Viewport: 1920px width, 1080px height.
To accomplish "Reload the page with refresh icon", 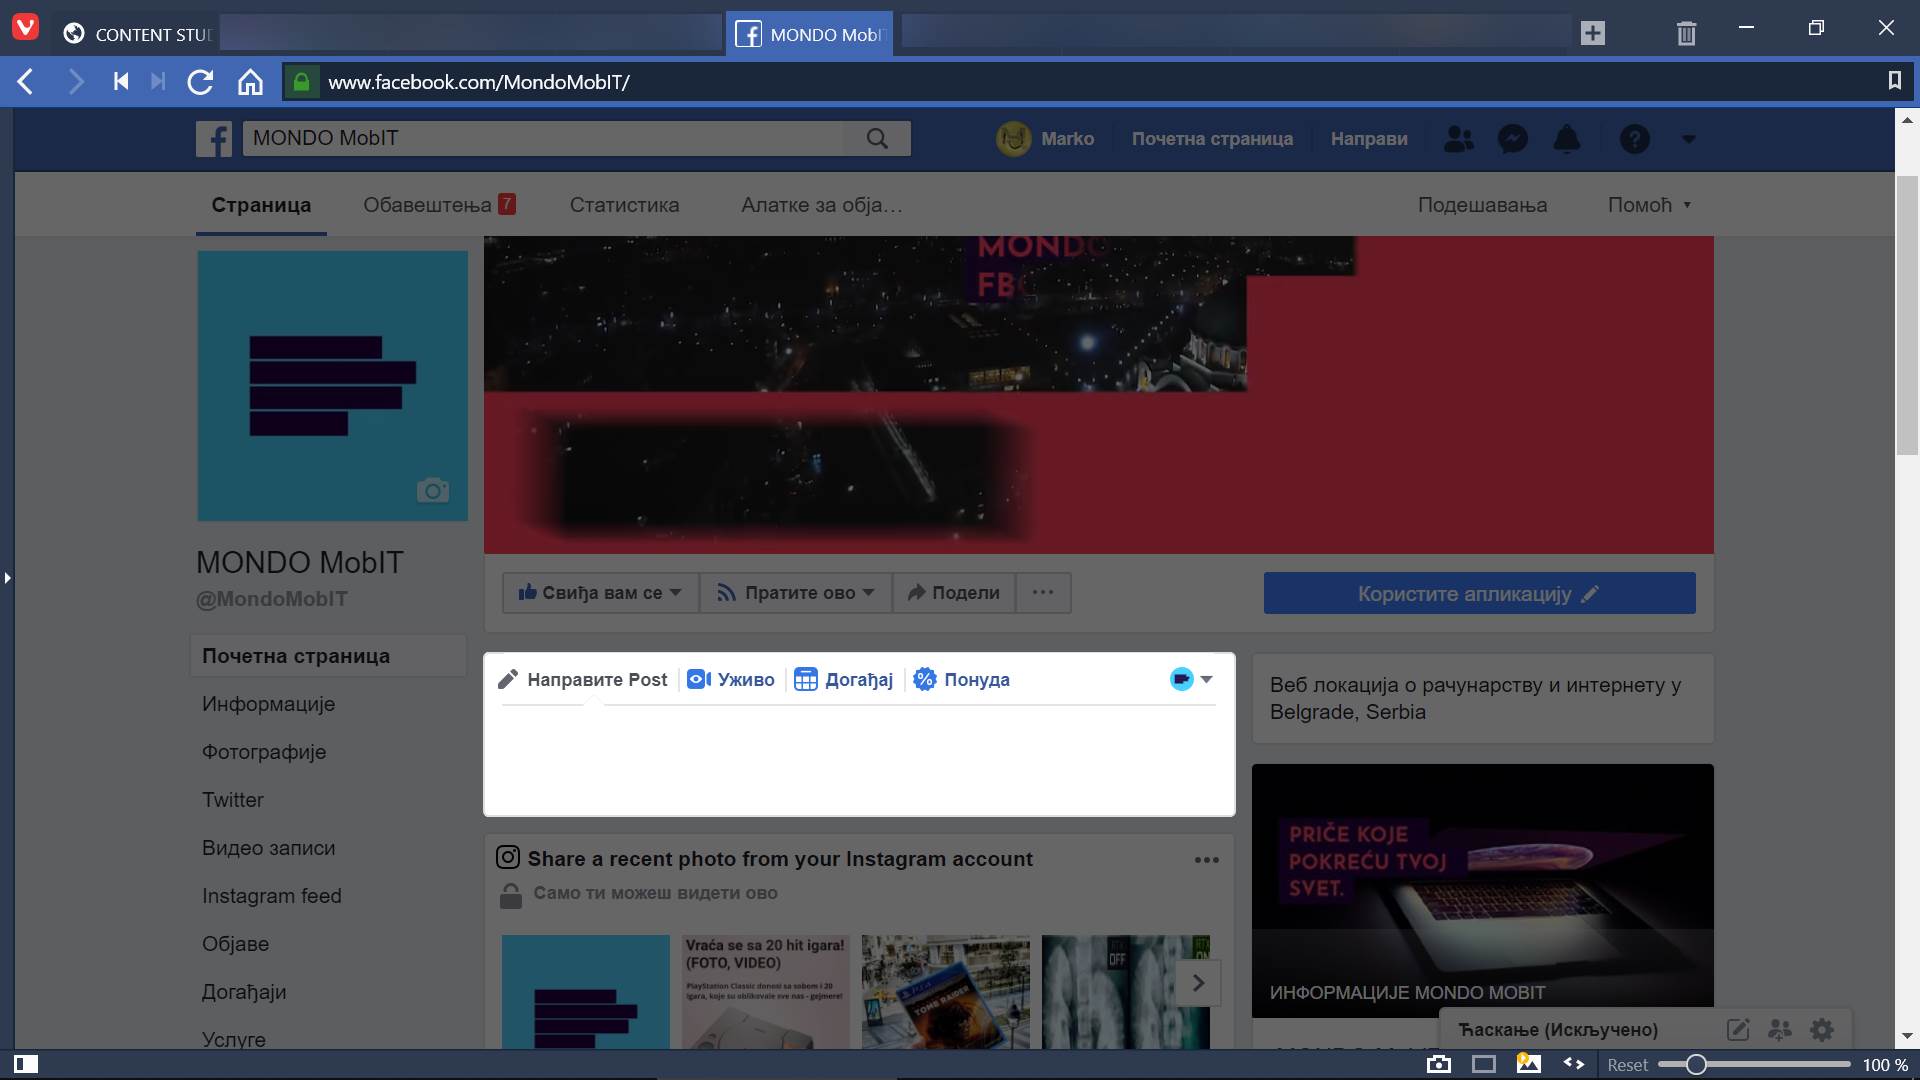I will pos(200,82).
